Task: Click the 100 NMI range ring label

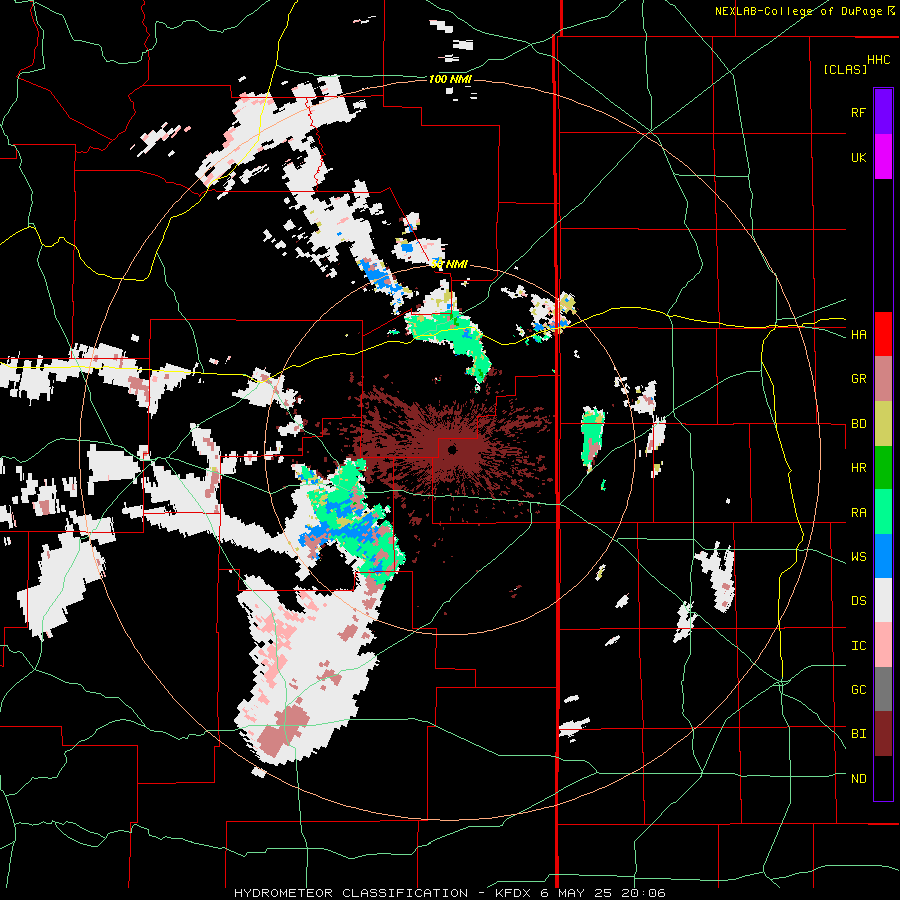Action: coord(450,79)
